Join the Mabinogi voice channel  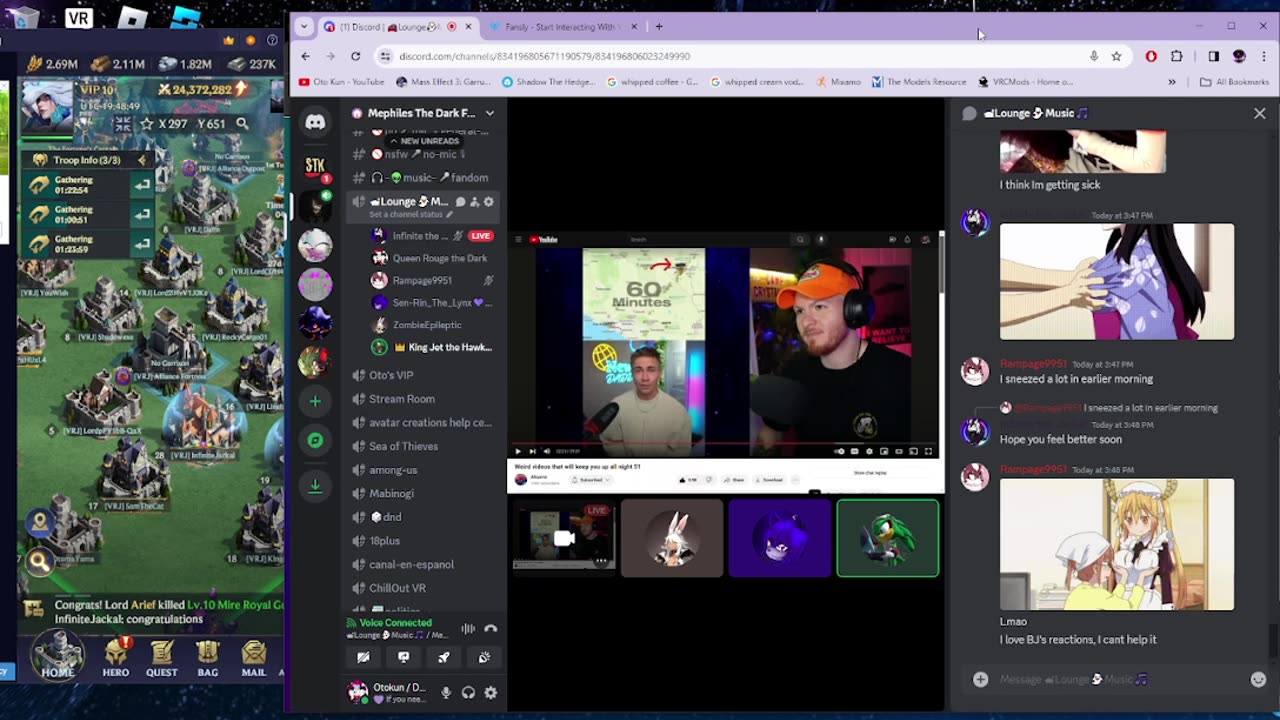point(425,493)
